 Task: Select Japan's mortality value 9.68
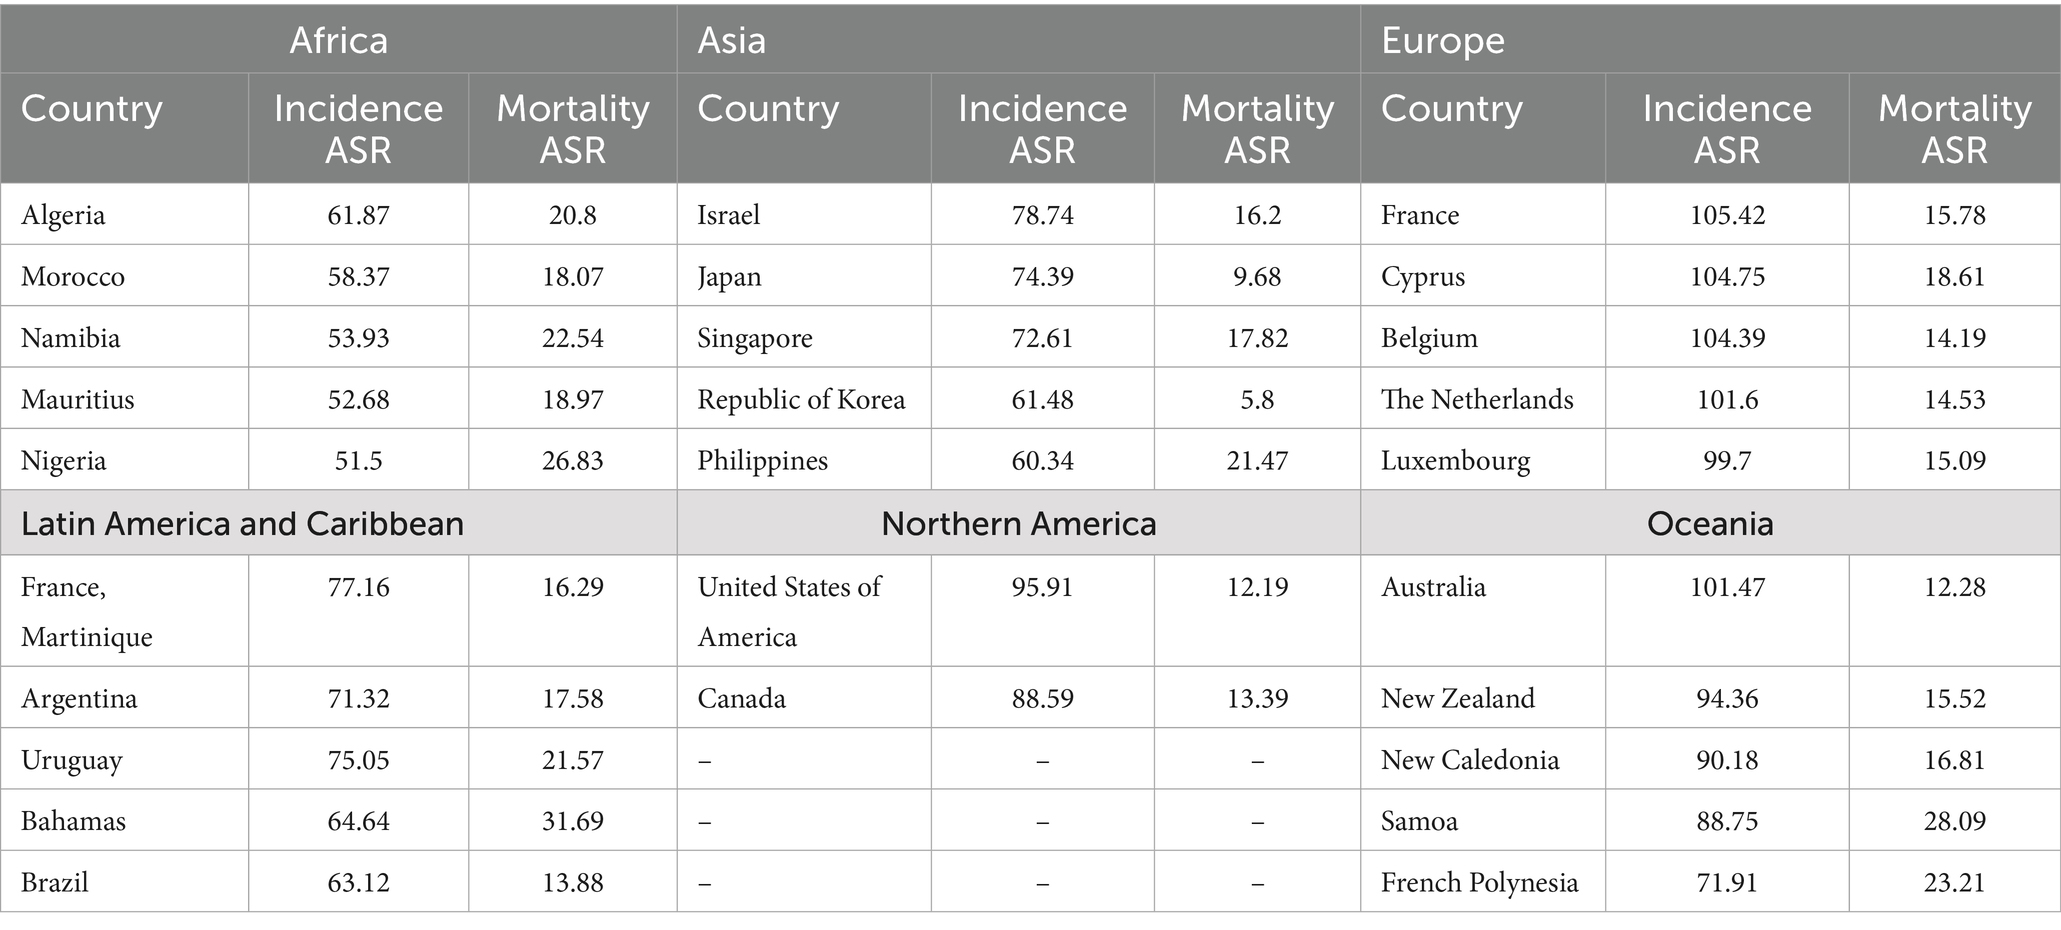click(1257, 277)
